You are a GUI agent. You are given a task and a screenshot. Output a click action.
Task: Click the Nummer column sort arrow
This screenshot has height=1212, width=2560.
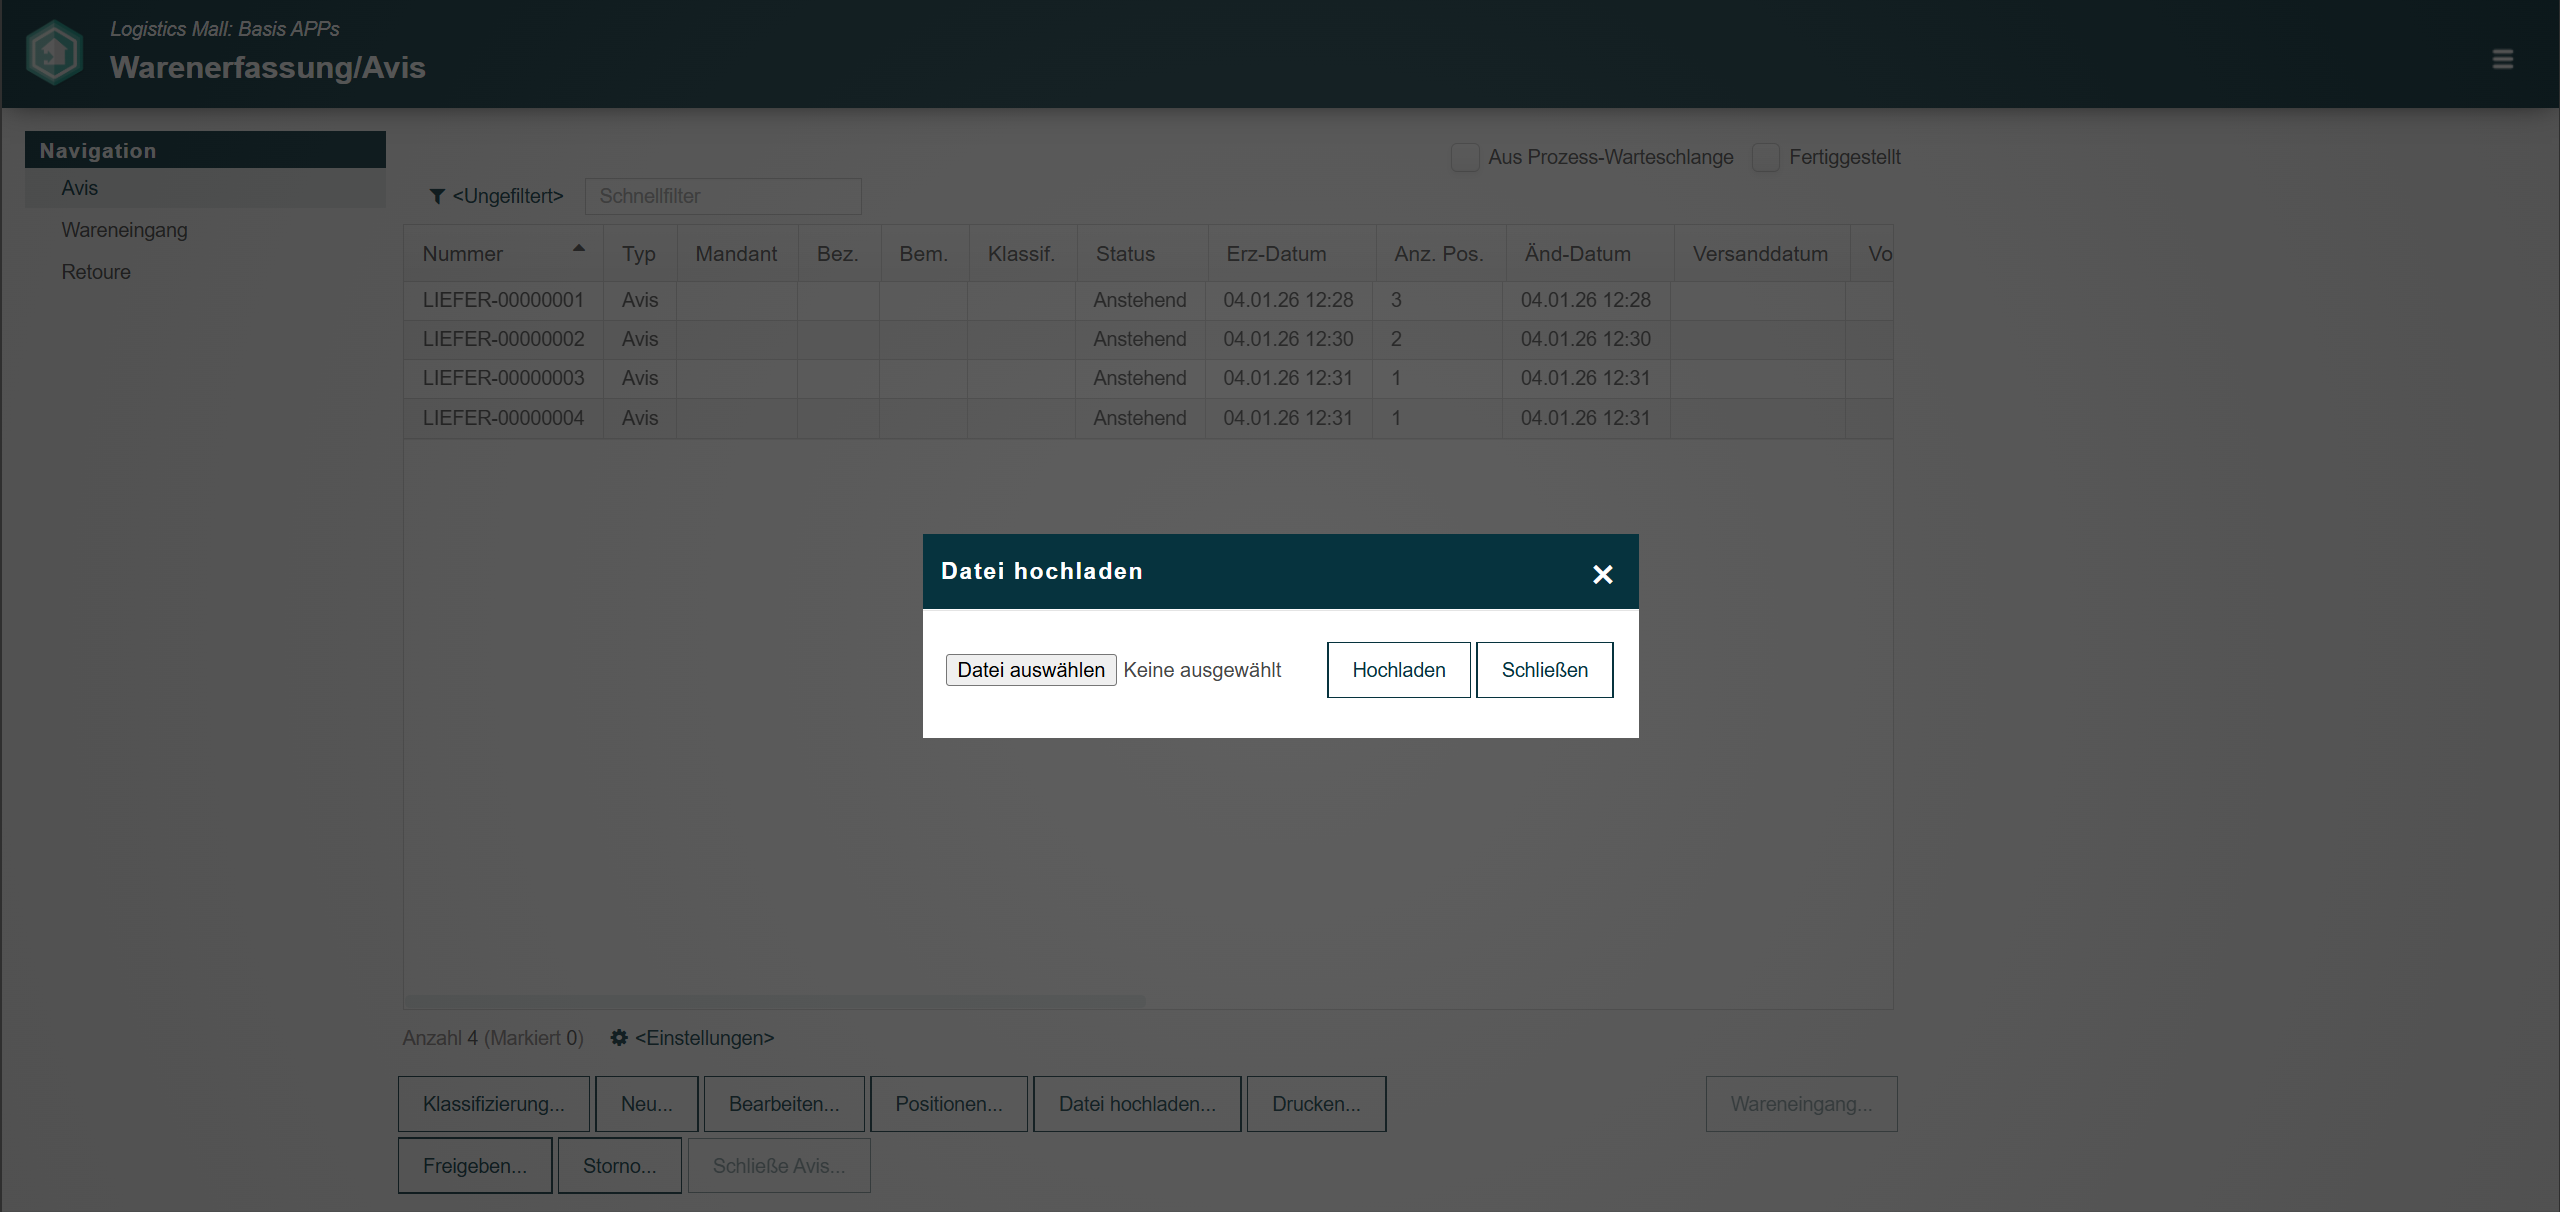578,248
